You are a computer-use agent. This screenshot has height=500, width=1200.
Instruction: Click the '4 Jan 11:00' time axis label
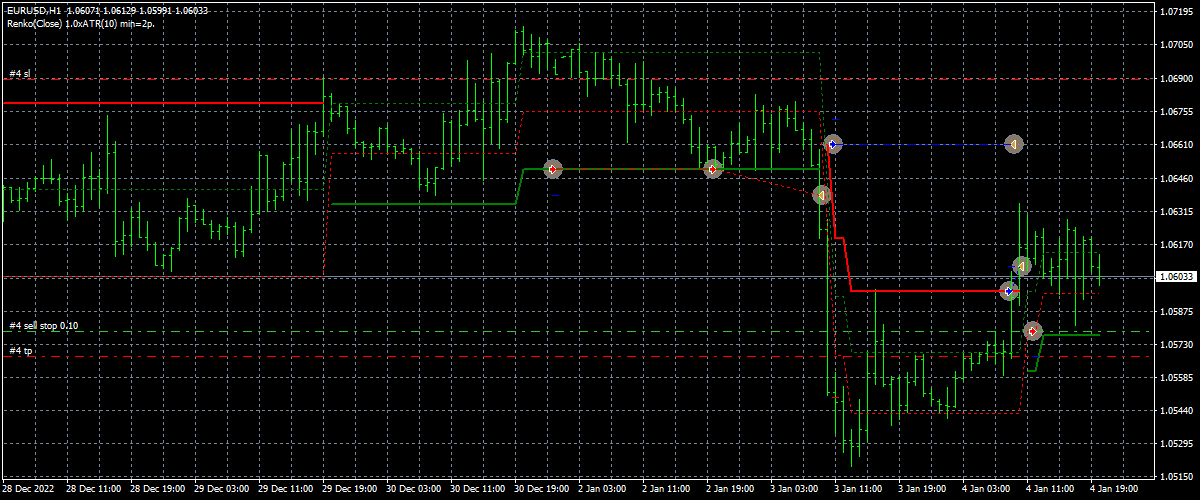[x=1050, y=491]
